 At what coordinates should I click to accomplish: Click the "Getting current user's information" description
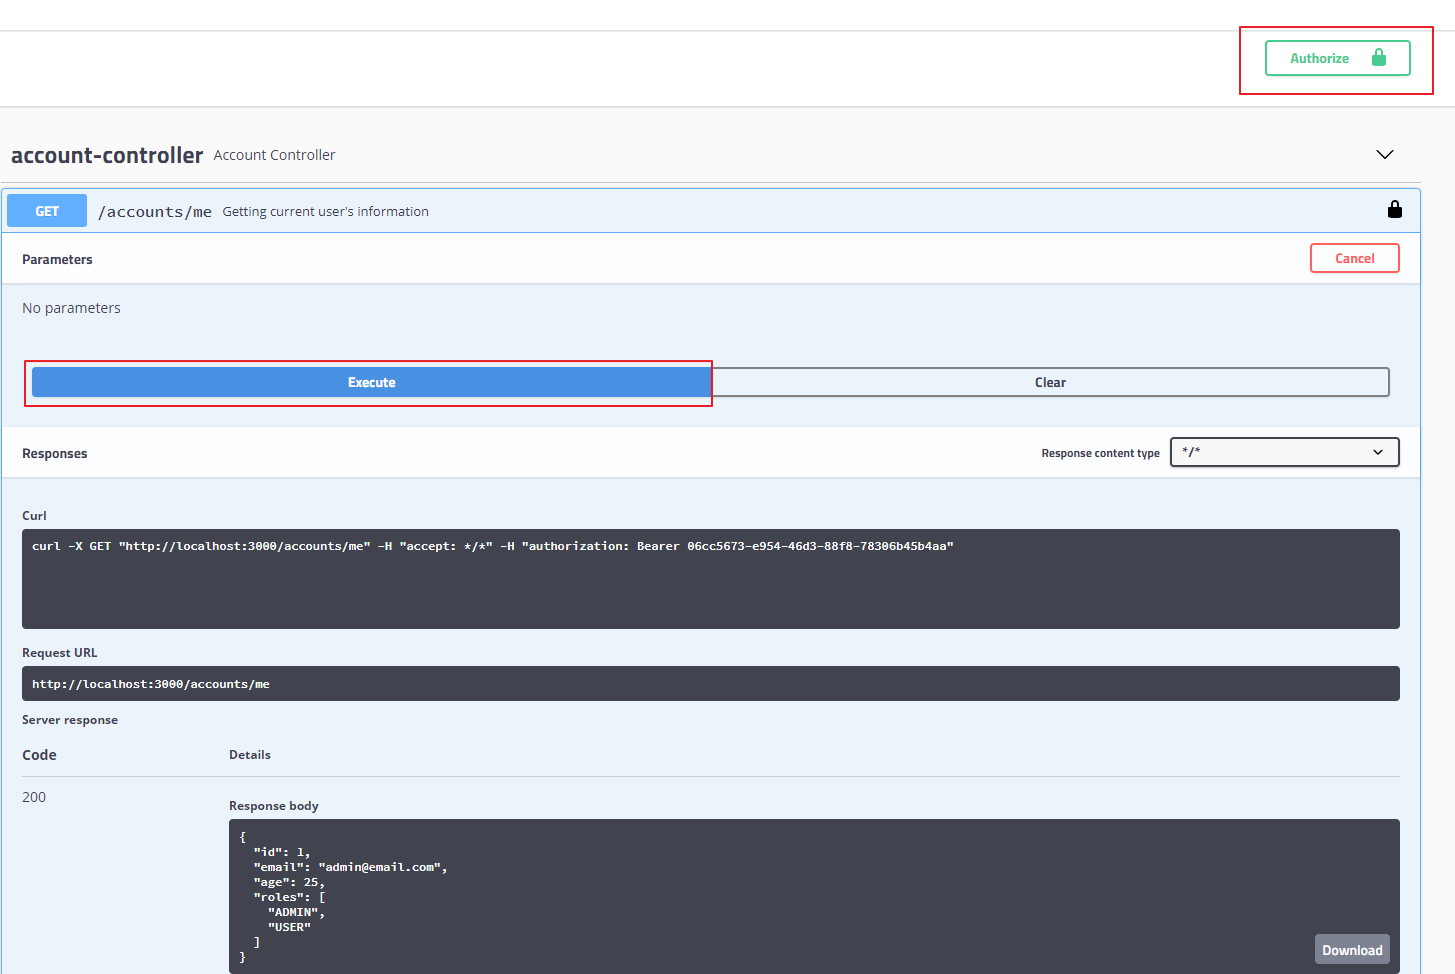pyautogui.click(x=325, y=211)
